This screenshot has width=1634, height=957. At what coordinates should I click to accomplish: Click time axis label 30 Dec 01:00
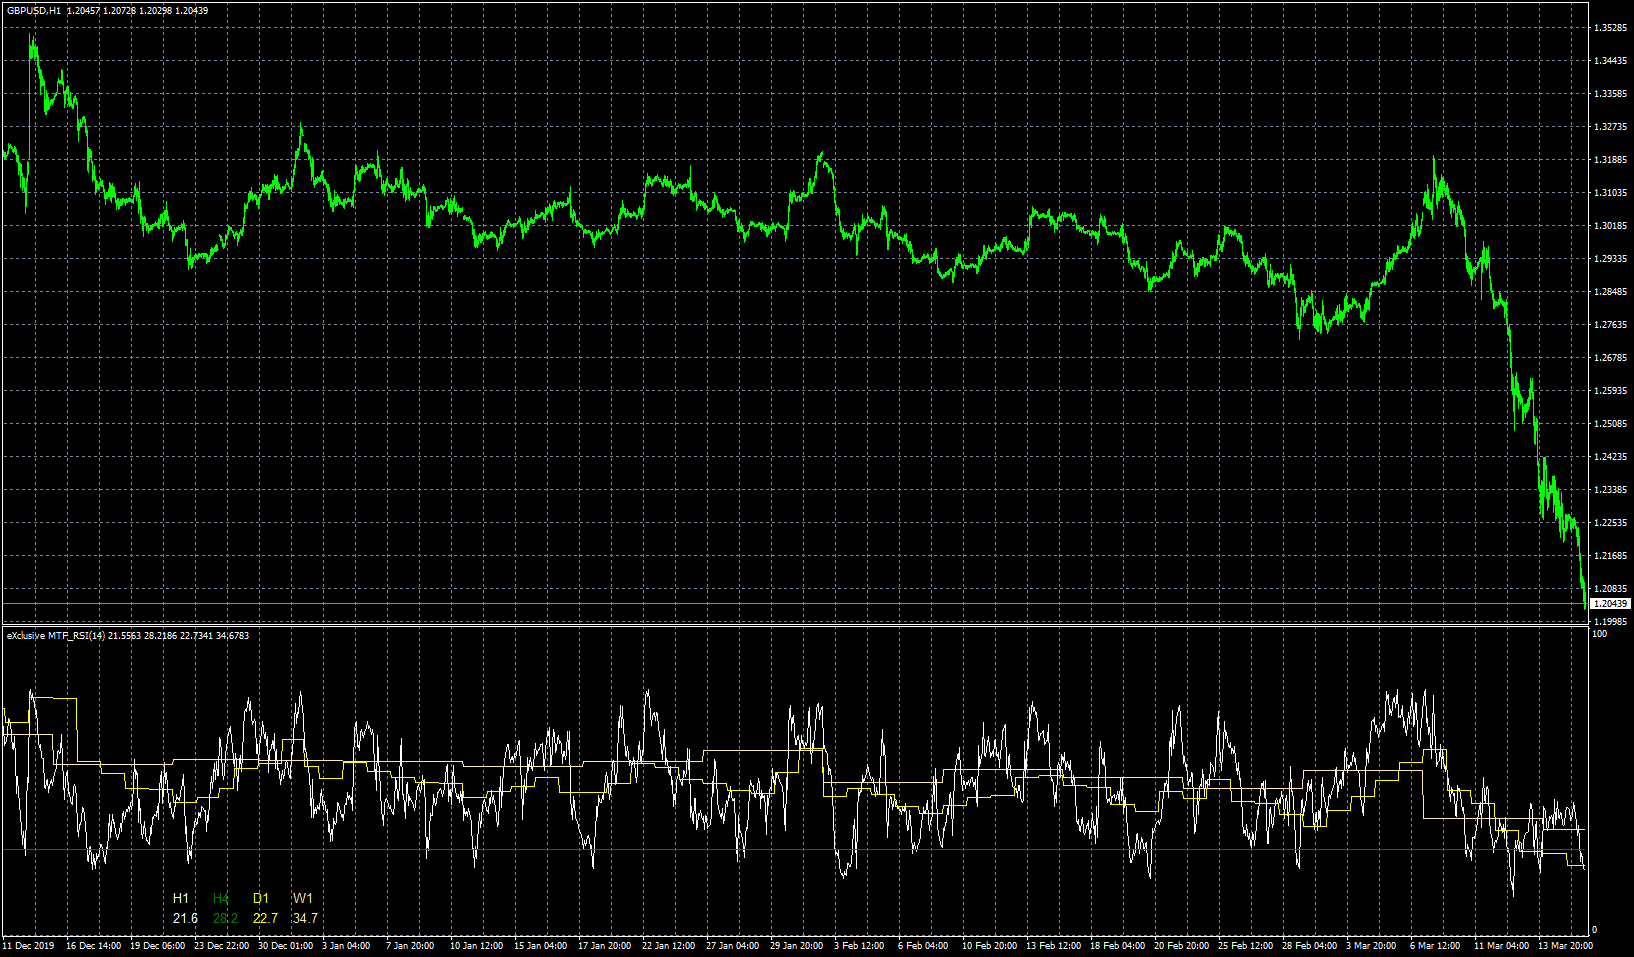click(x=285, y=945)
